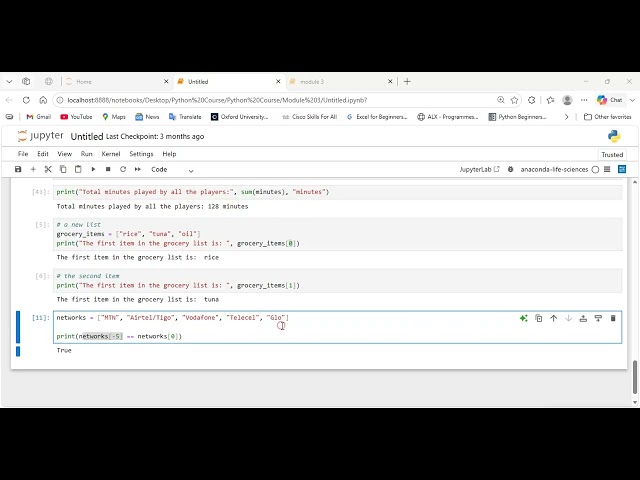Click the kernel status circle indicator
Image resolution: width=640 pixels, height=480 pixels.
coord(595,169)
